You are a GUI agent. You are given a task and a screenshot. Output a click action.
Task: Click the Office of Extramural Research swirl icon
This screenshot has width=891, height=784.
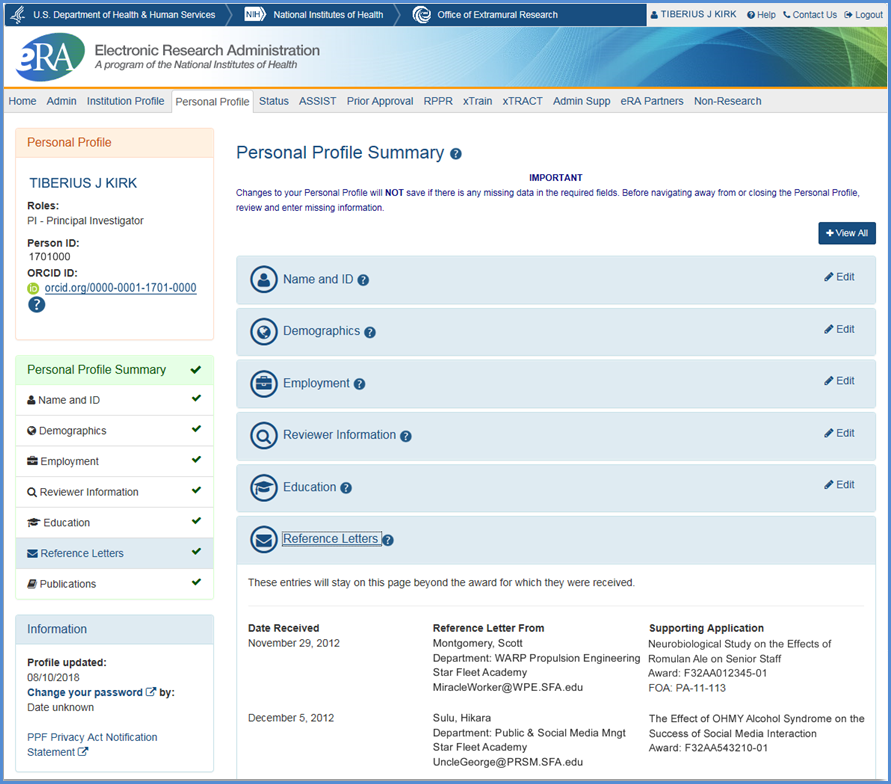pos(421,15)
